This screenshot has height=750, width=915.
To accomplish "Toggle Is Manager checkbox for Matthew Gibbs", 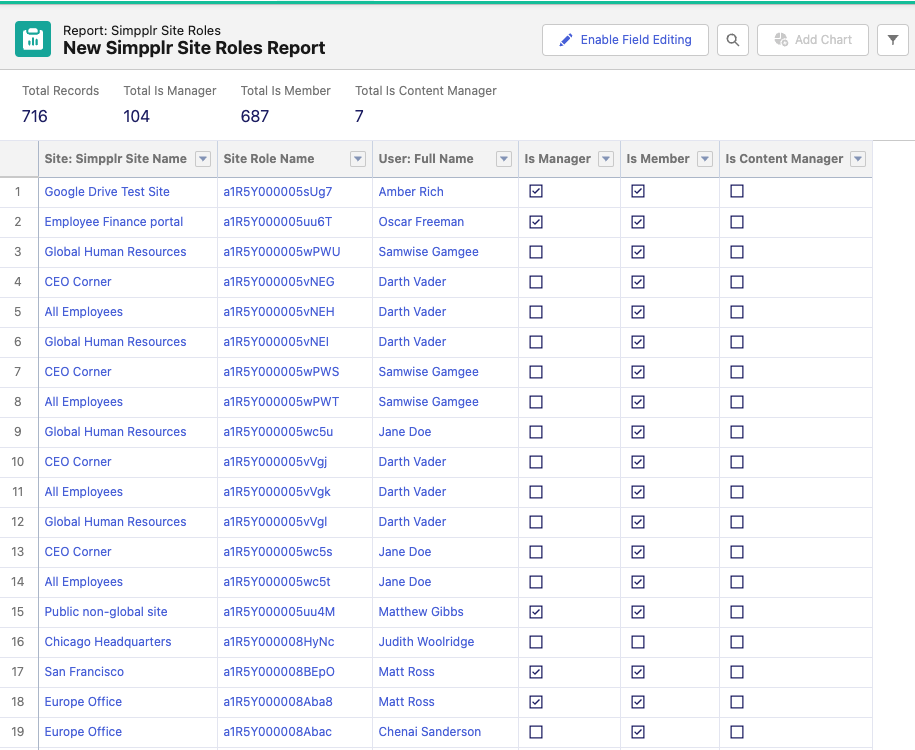I will tap(536, 612).
